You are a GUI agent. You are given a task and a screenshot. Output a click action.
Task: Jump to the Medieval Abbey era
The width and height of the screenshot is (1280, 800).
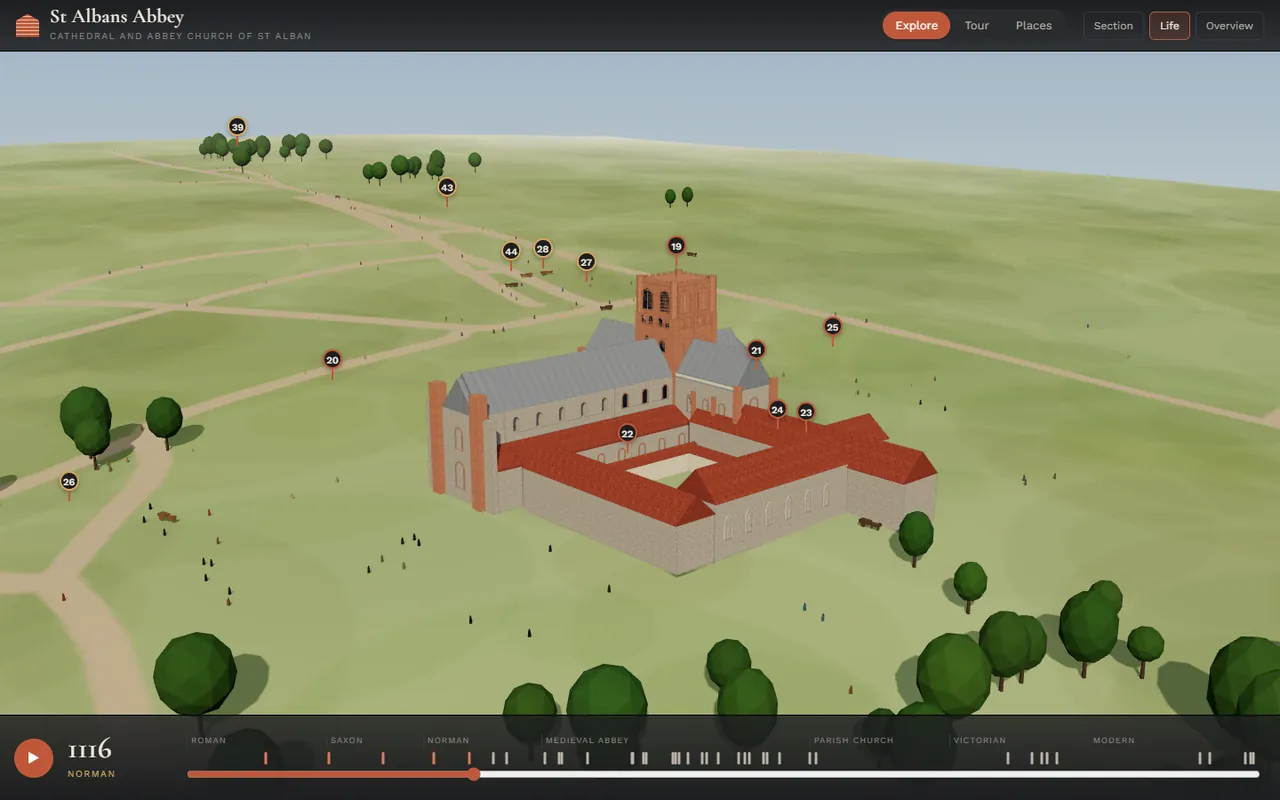pos(587,740)
